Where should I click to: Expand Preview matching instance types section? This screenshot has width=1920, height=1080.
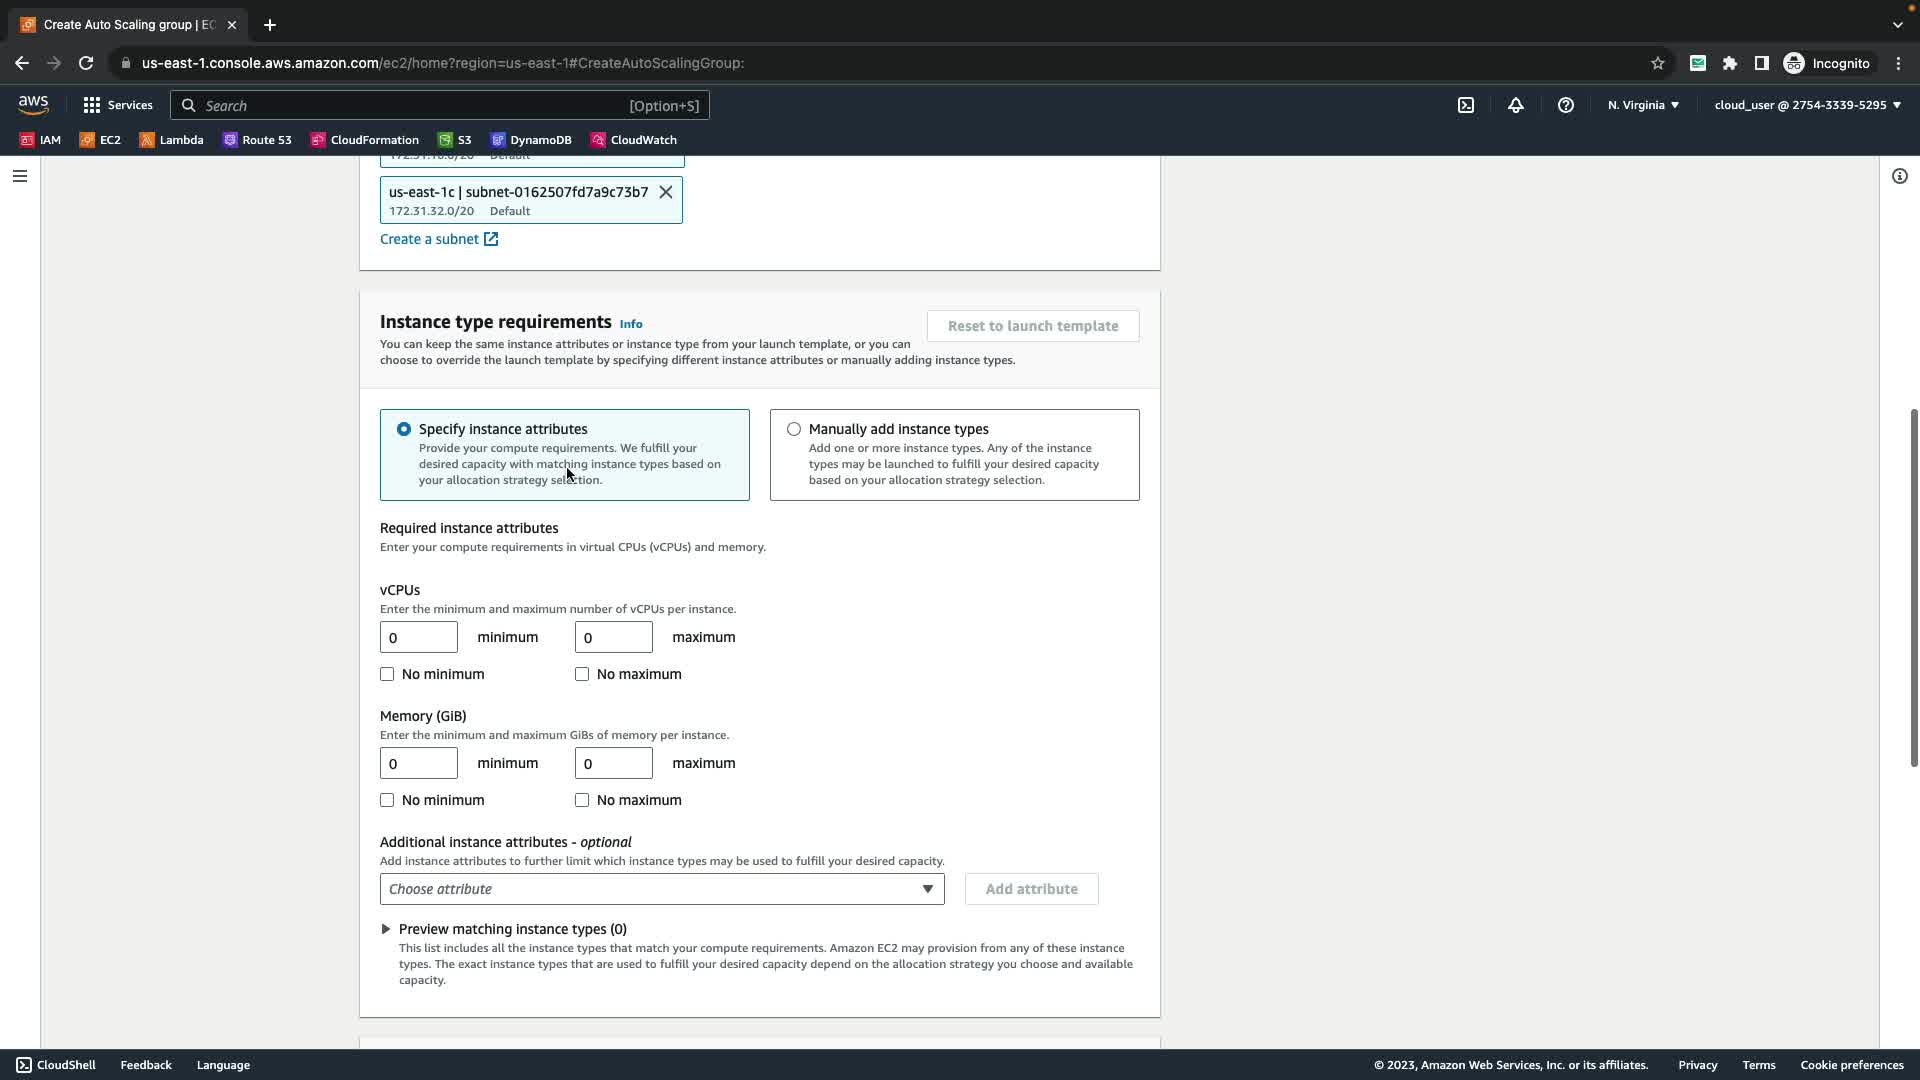pos(386,929)
